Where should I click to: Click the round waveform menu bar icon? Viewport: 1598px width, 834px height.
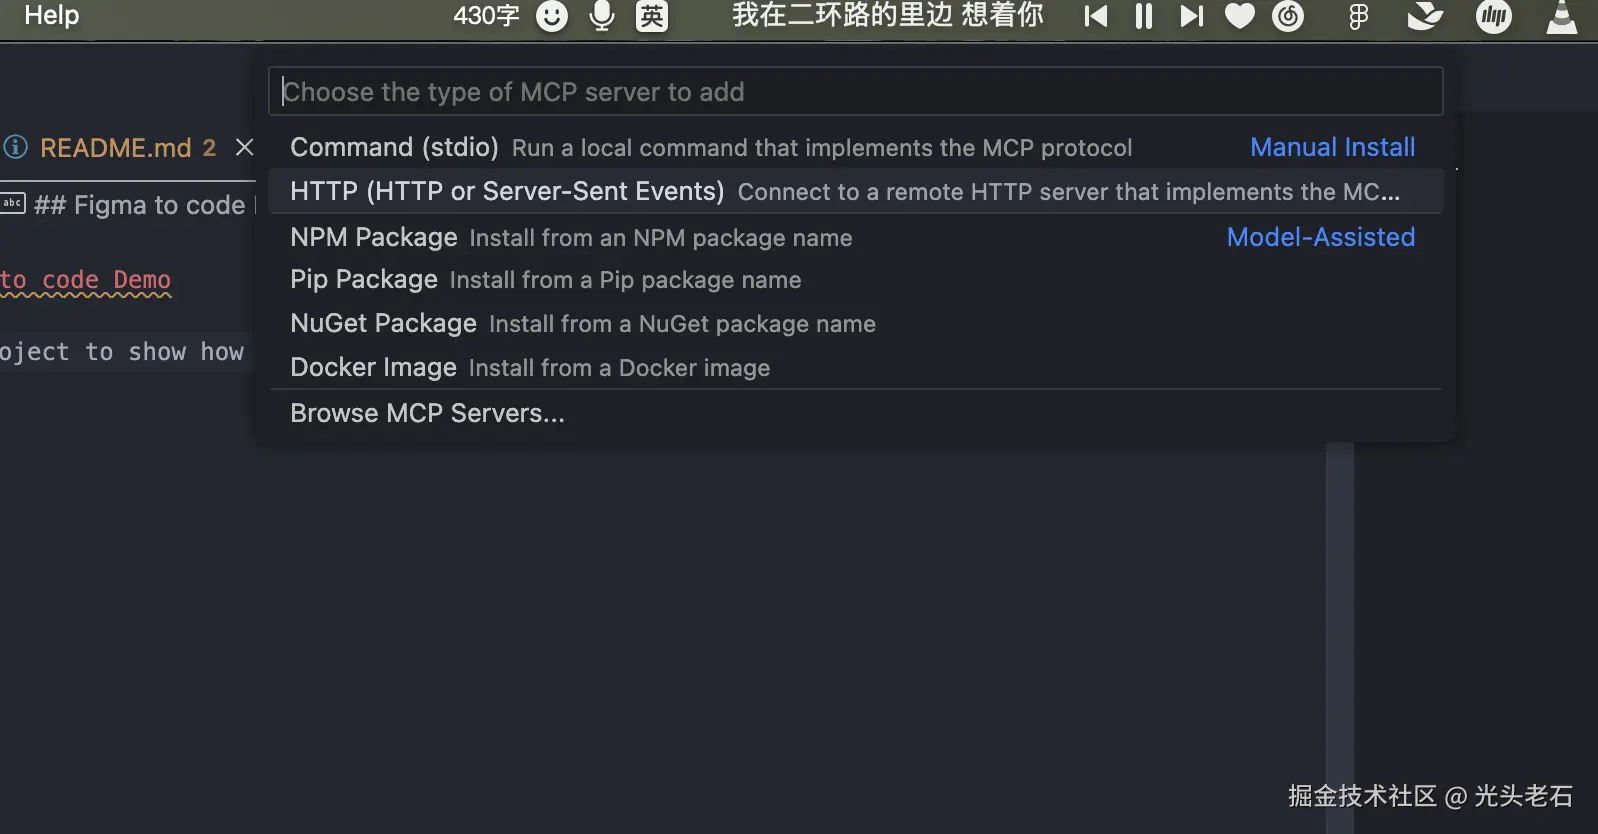tap(1494, 16)
